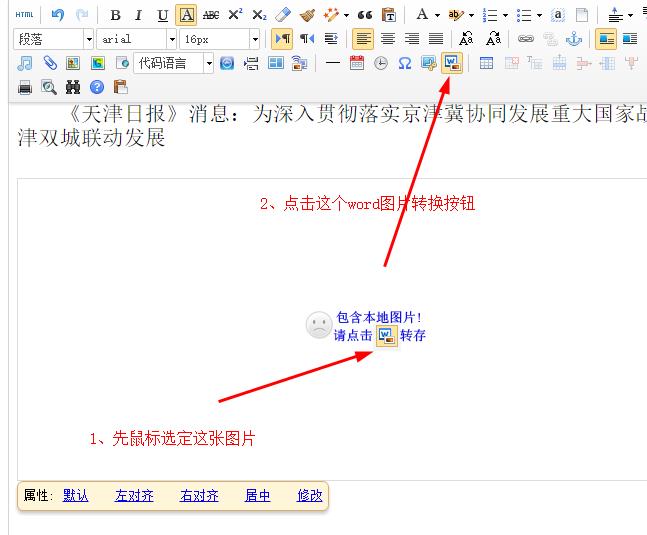Open search and replace binoculars icon
The width and height of the screenshot is (647, 535).
coord(72,87)
